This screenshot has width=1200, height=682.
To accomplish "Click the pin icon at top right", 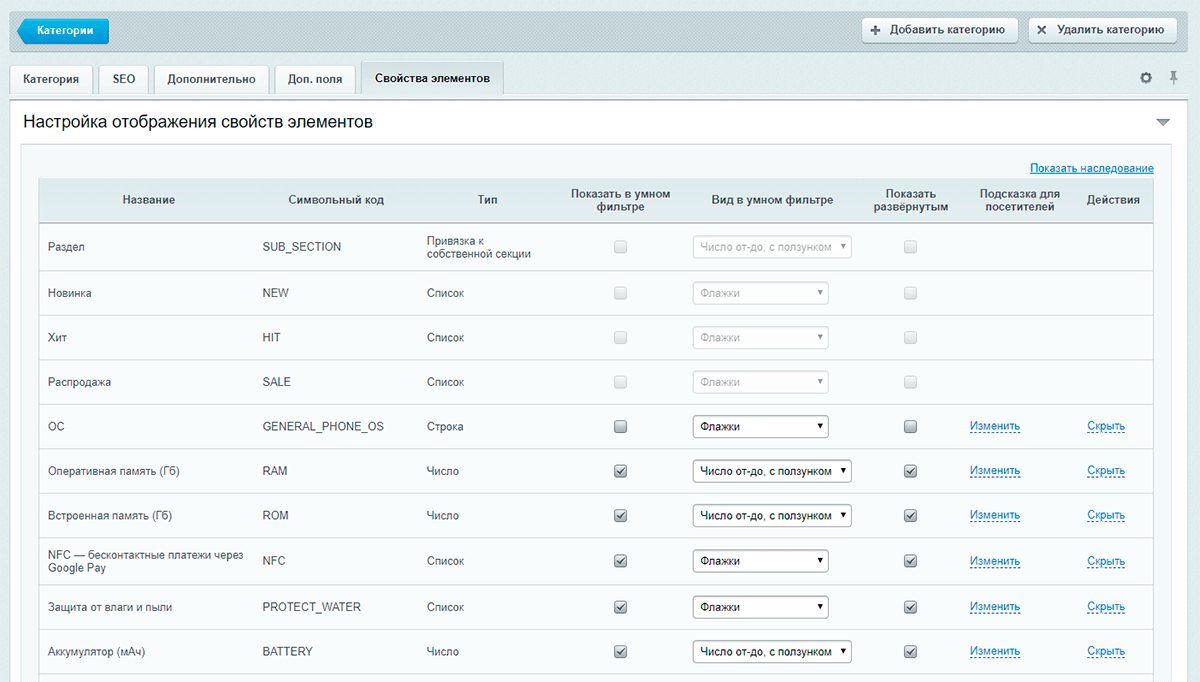I will point(1174,78).
